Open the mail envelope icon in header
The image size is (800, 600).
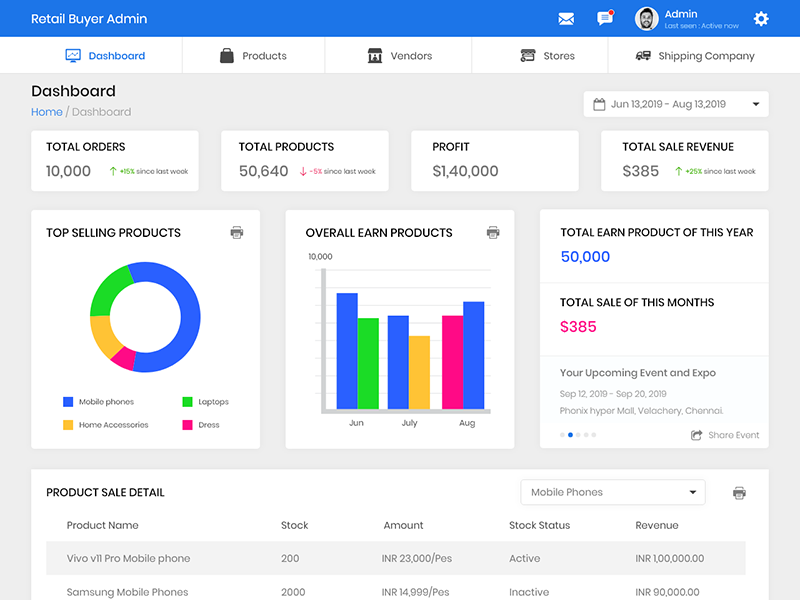point(566,19)
